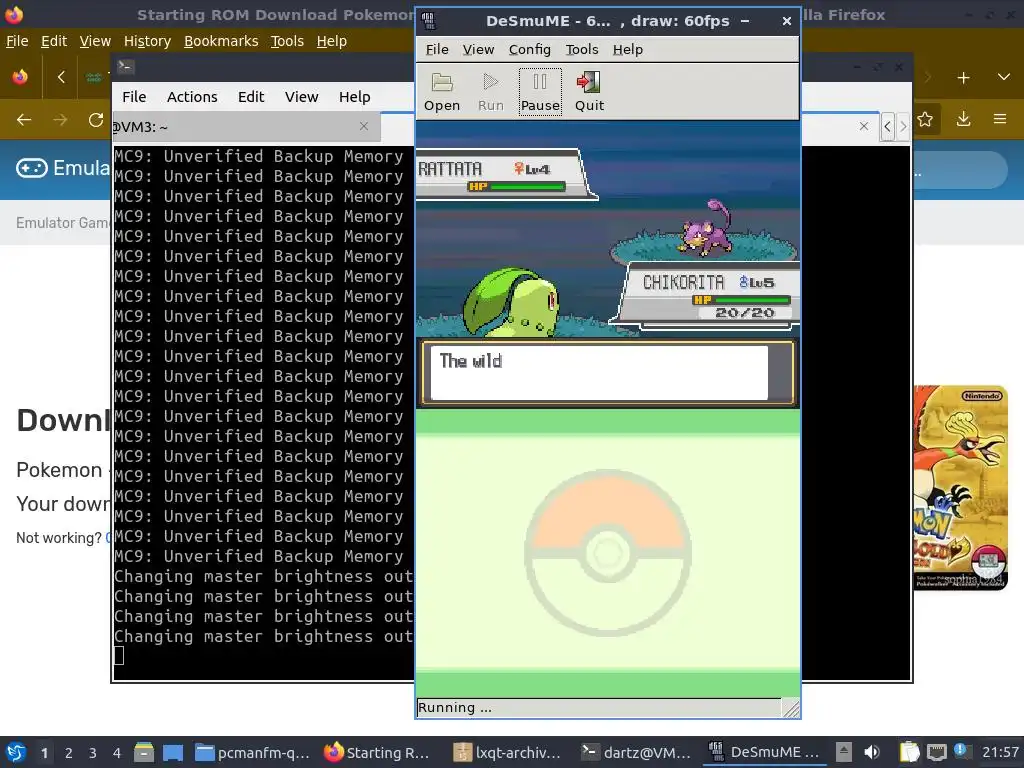This screenshot has height=768, width=1024.
Task: Open a new Firefox tab with plus
Action: (963, 78)
